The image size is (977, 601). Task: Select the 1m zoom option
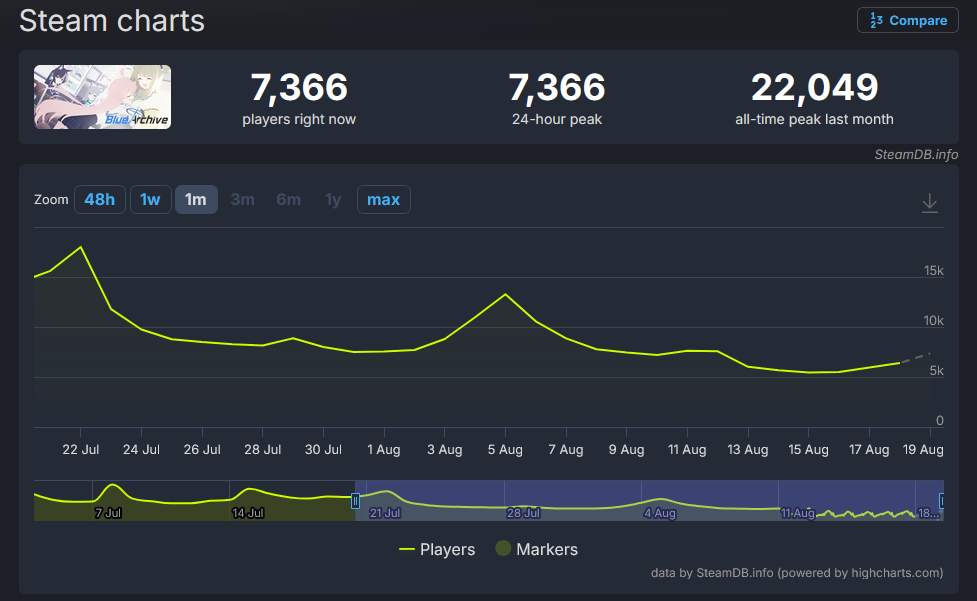coord(196,199)
